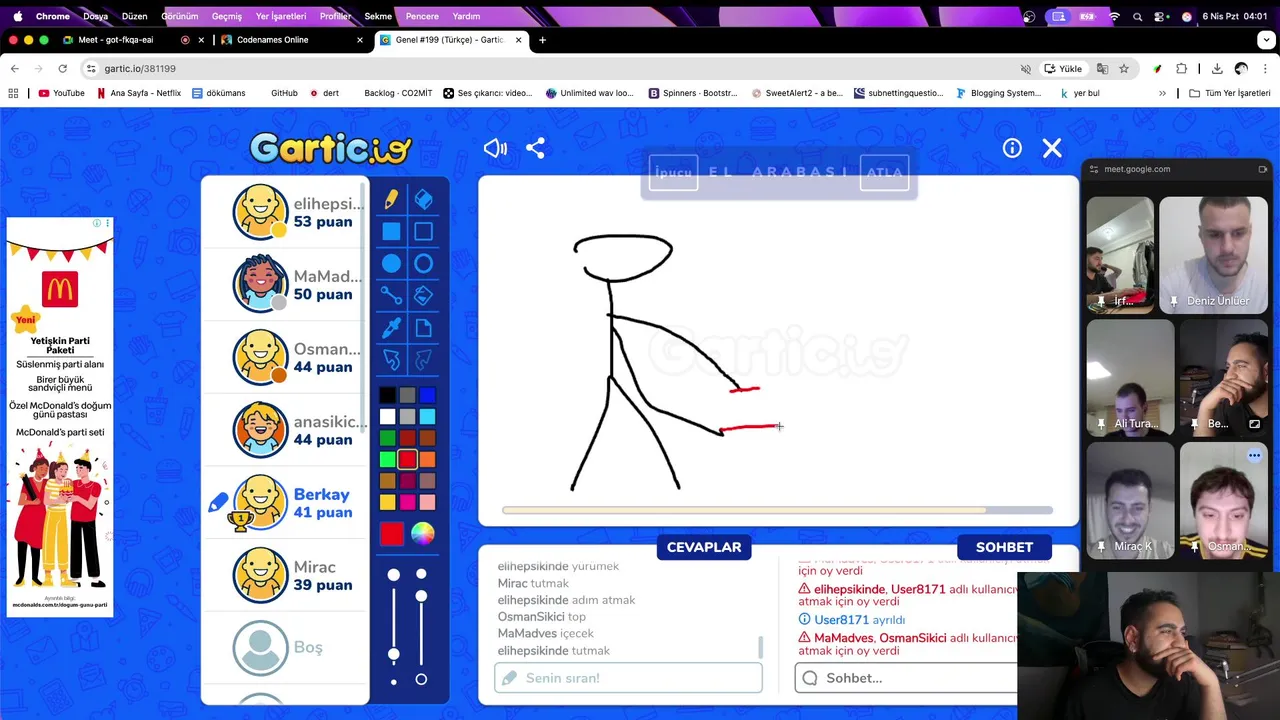Click the İpucu hint button
Screen dimensions: 1280x720
point(673,172)
